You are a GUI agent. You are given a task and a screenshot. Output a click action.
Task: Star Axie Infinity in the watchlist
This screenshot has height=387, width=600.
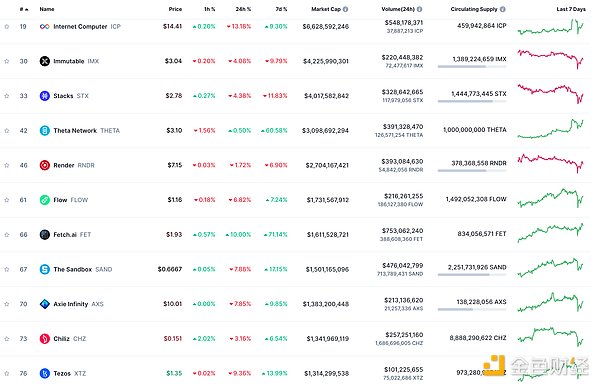(7, 304)
